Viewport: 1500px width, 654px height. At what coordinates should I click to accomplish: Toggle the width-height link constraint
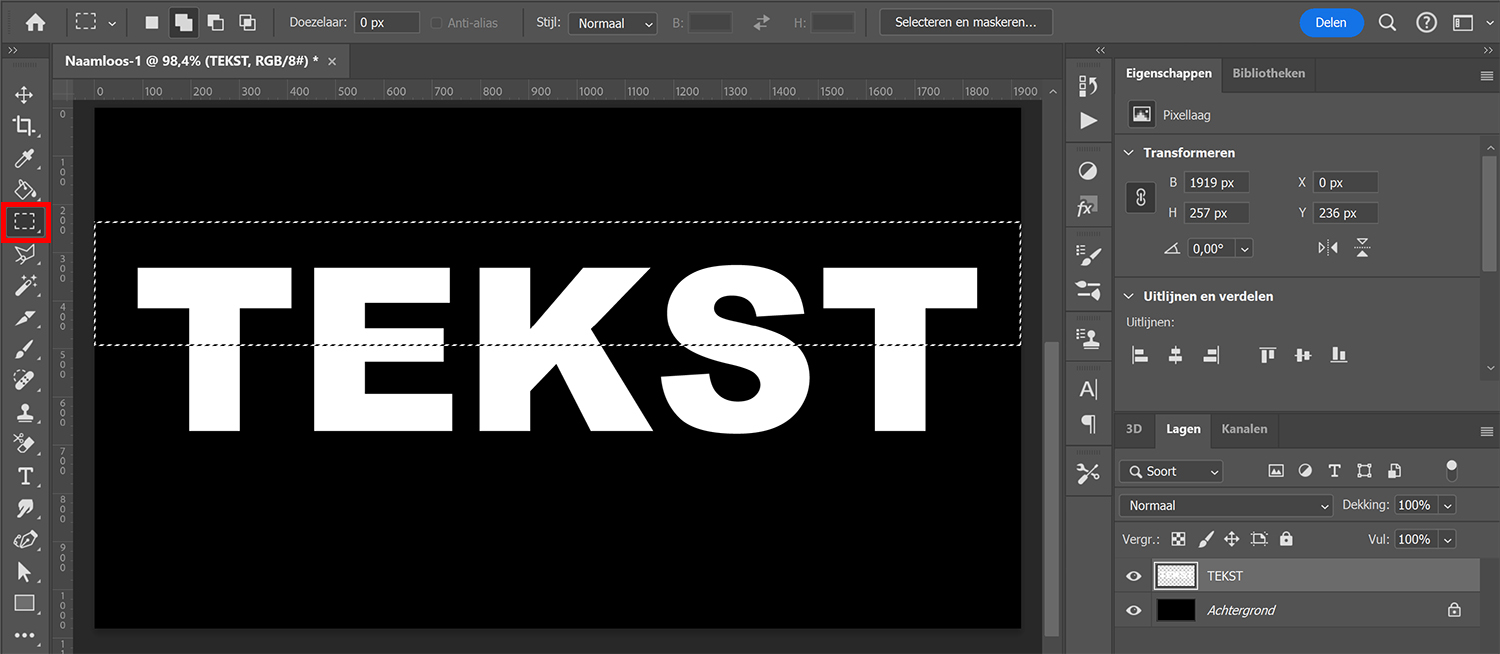1141,198
